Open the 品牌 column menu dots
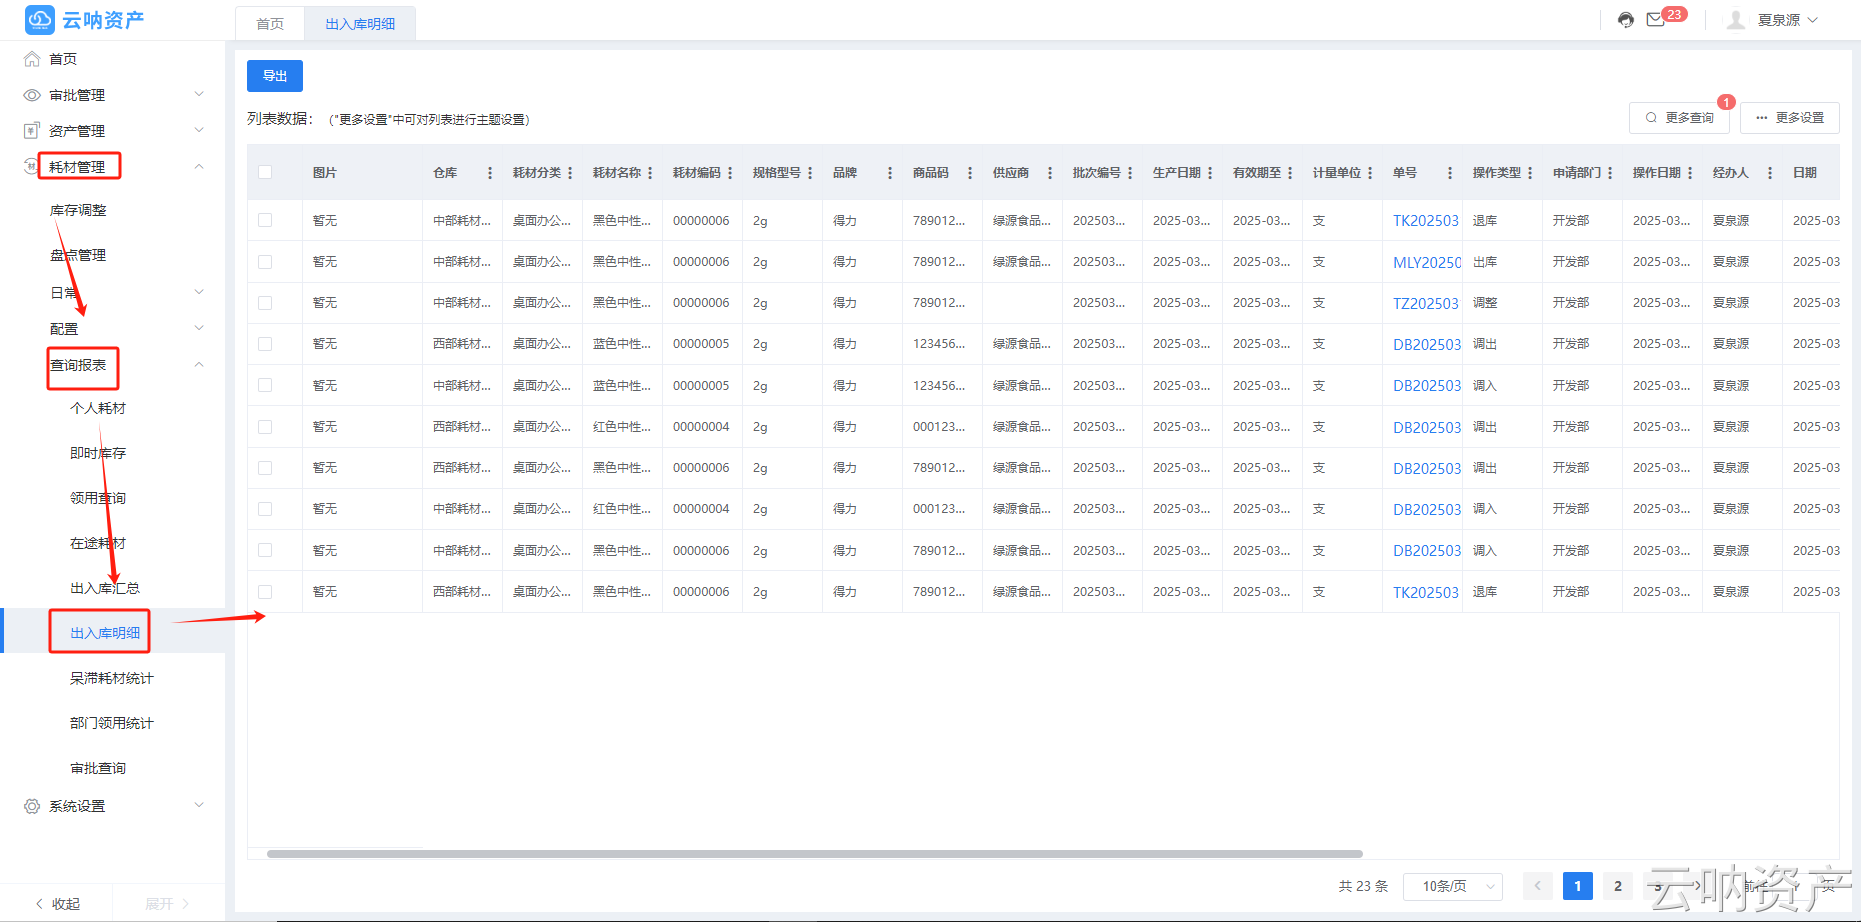This screenshot has width=1861, height=922. pos(890,173)
